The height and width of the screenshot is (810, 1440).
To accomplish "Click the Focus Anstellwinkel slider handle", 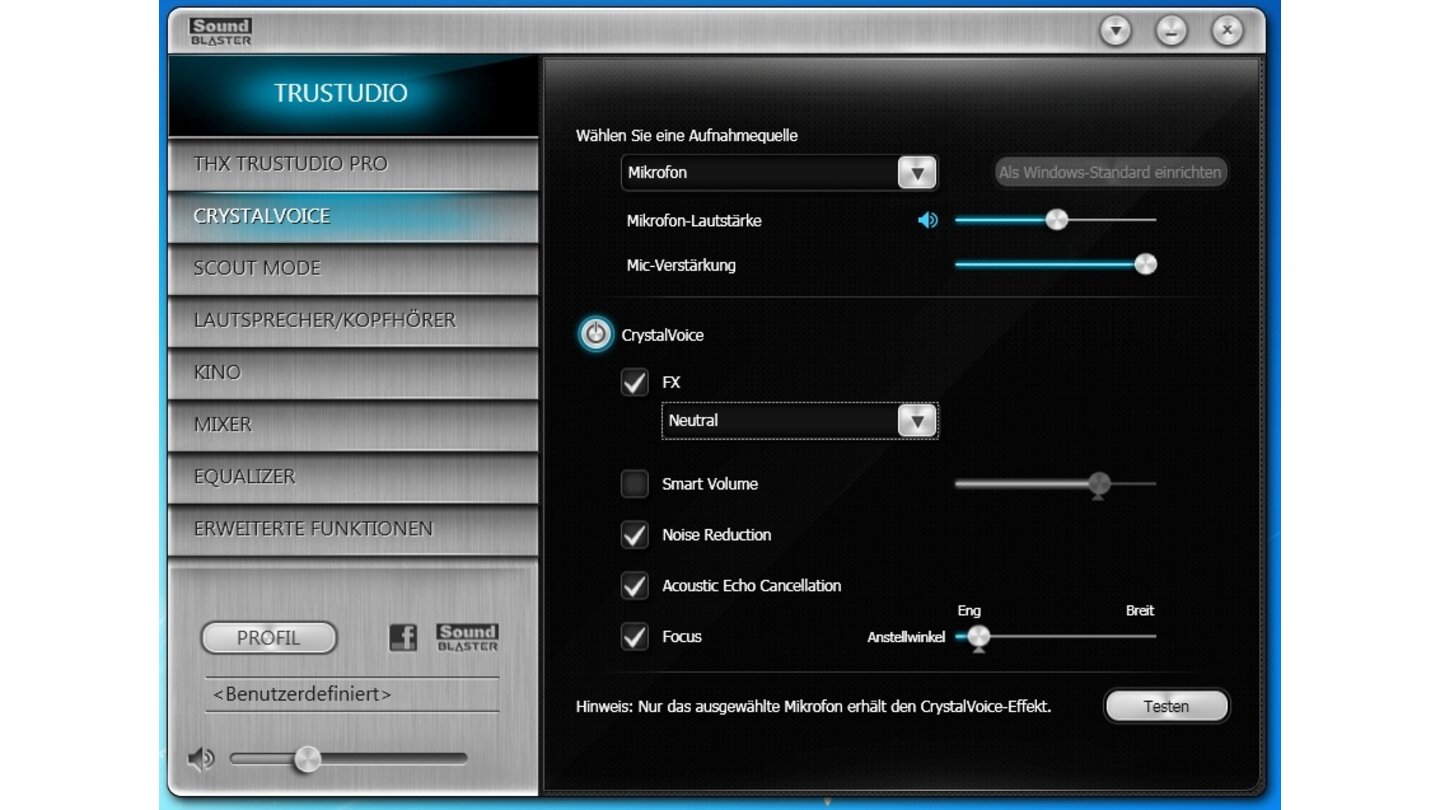I will click(x=979, y=637).
